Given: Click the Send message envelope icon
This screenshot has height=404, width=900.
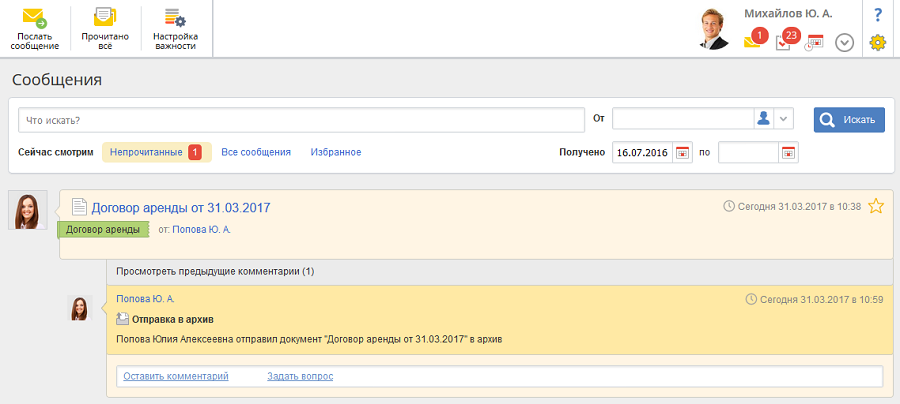Looking at the screenshot, I should [x=35, y=18].
